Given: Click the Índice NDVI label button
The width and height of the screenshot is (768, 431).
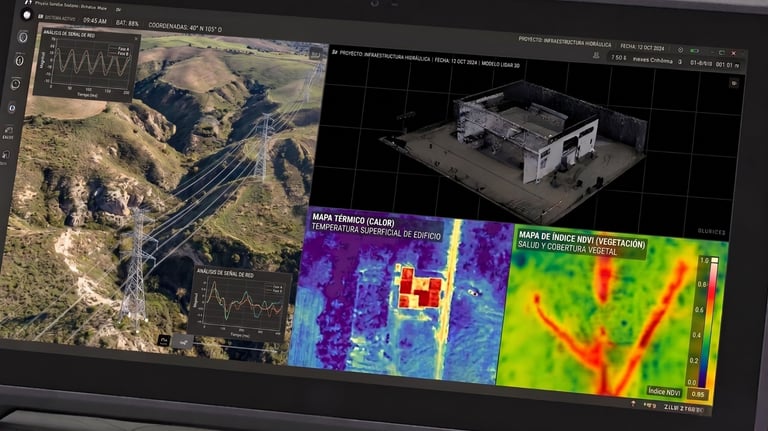Looking at the screenshot, I should pos(664,391).
